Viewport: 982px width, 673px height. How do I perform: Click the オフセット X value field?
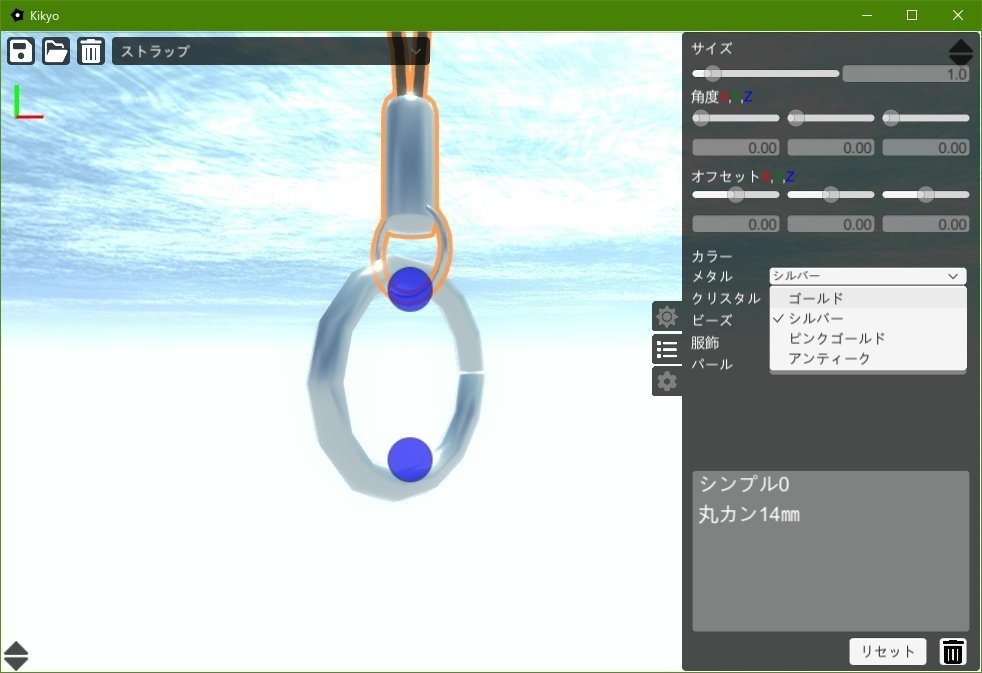click(x=736, y=224)
